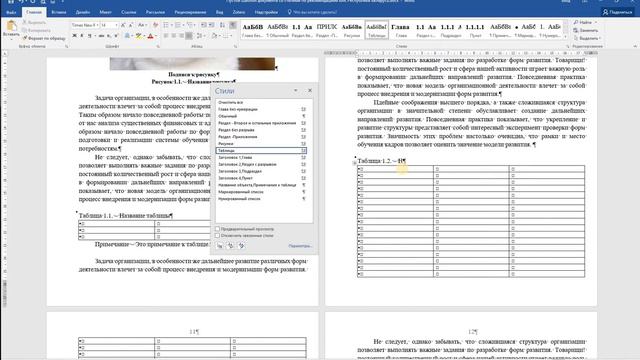Click the Share (Поделиться) button
Screen dimensions: 640x360
[x=617, y=12]
